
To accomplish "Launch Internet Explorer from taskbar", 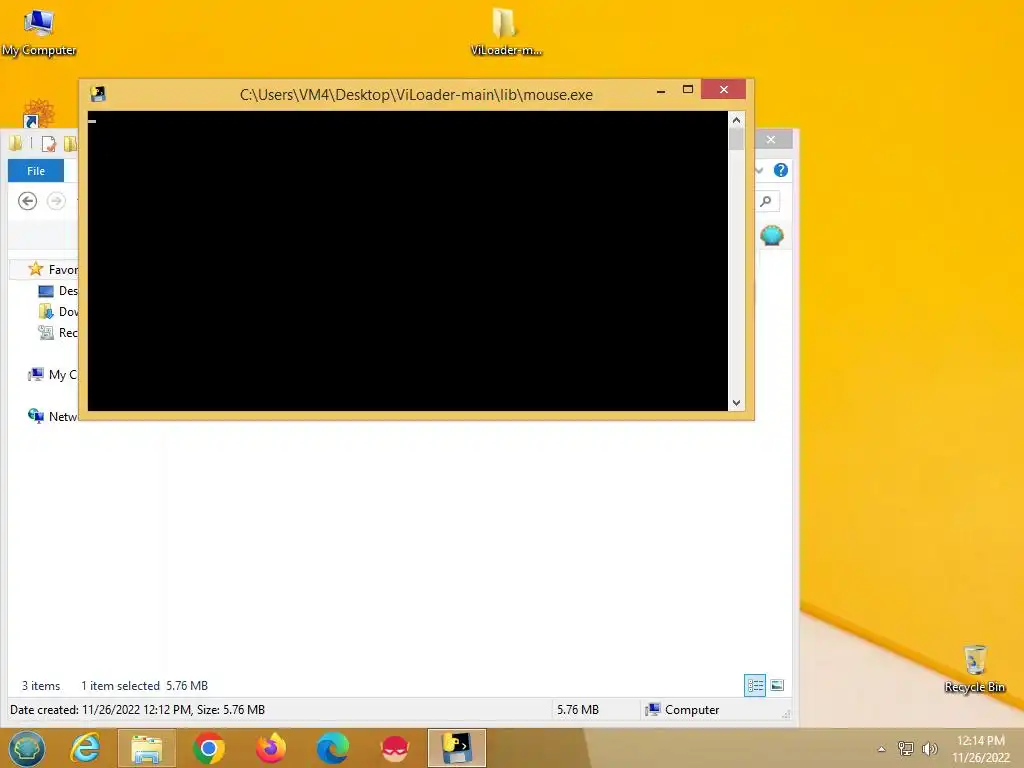I will (x=85, y=748).
